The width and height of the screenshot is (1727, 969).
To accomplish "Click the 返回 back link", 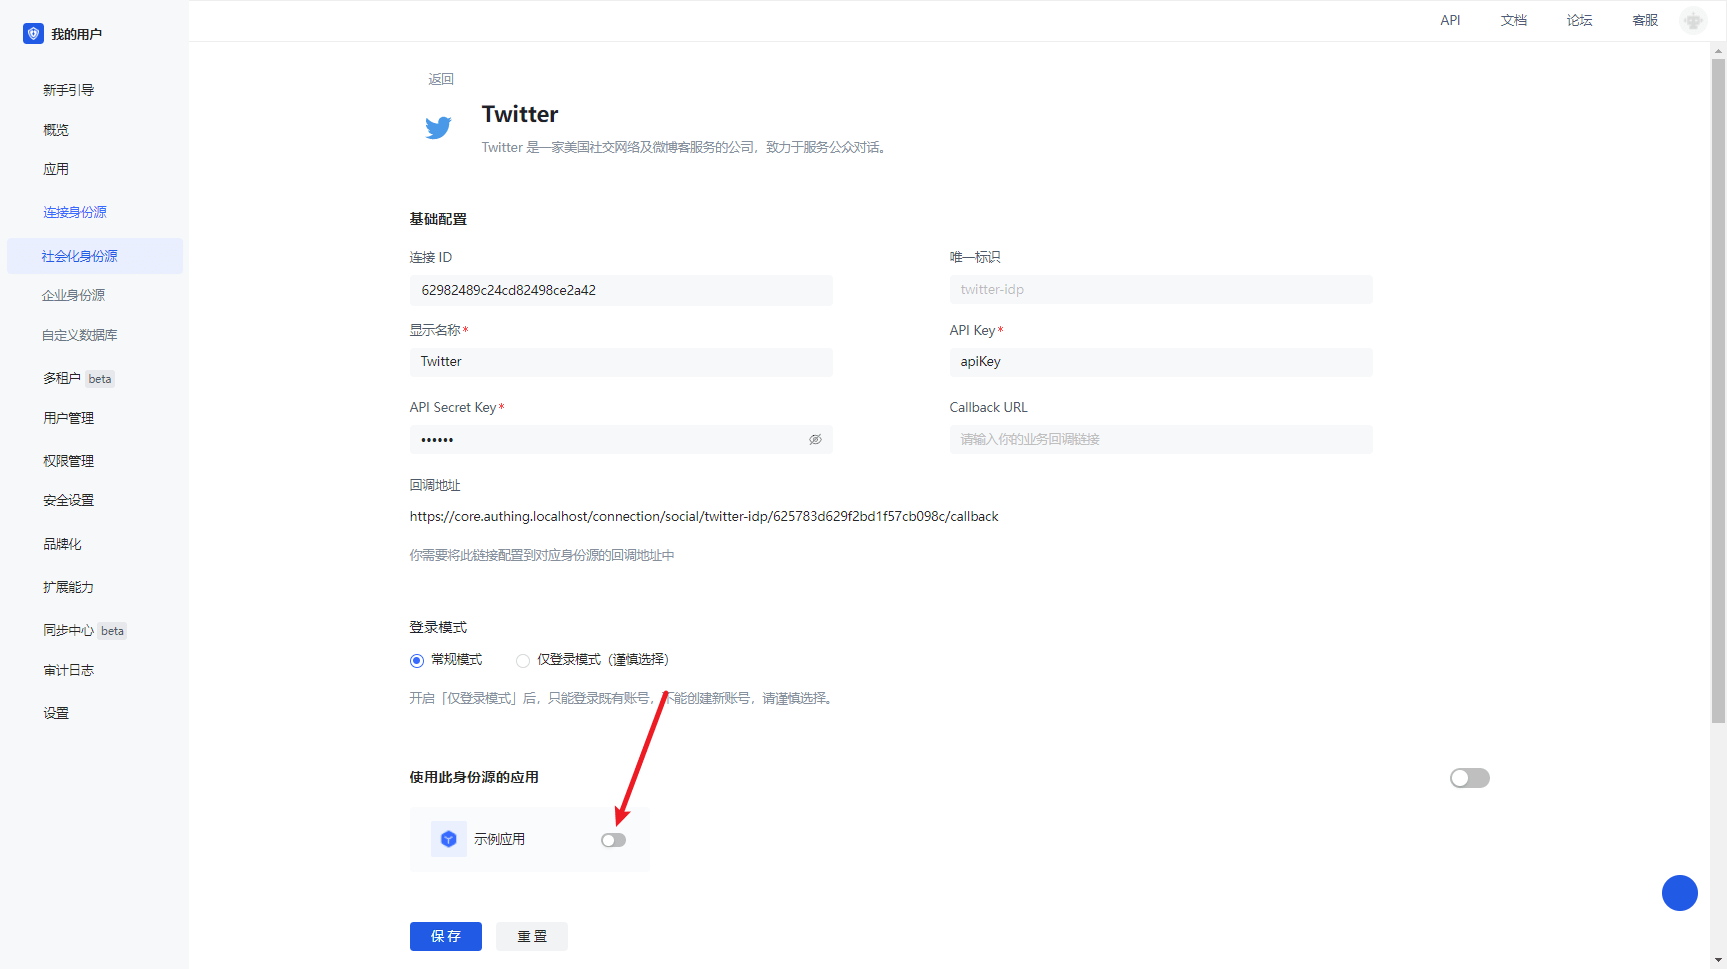I will pyautogui.click(x=441, y=79).
